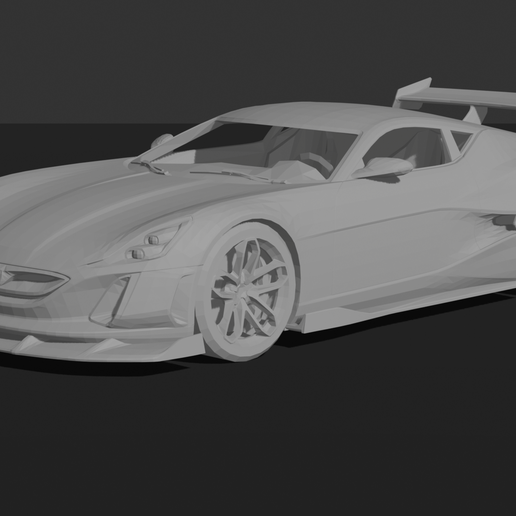Screen dimensions: 516x516
Task: Select the car's front wheel rim
Action: 249,291
